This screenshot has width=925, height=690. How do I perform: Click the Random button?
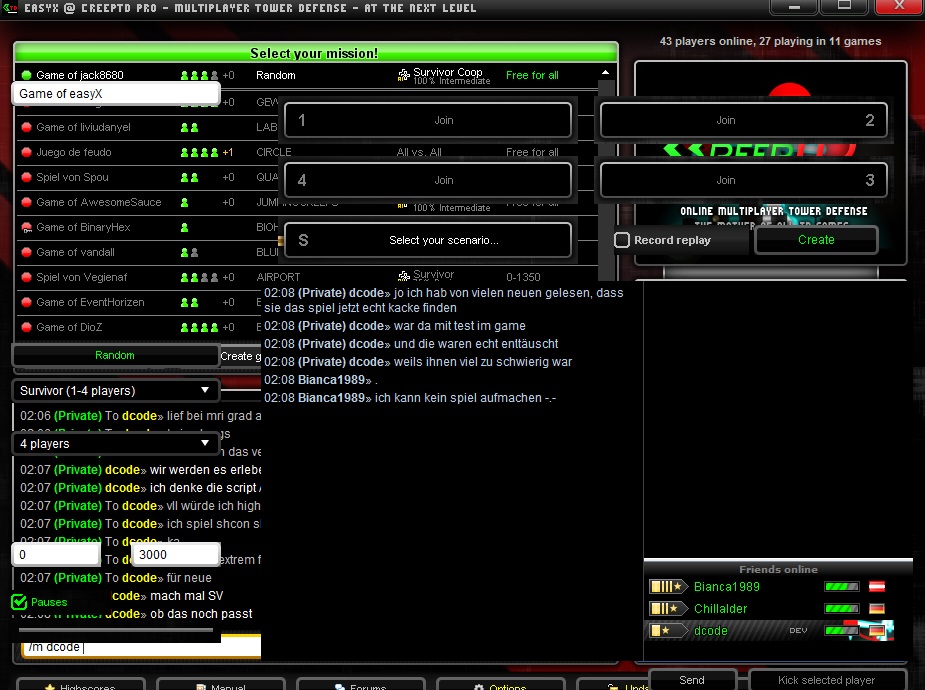click(x=115, y=356)
